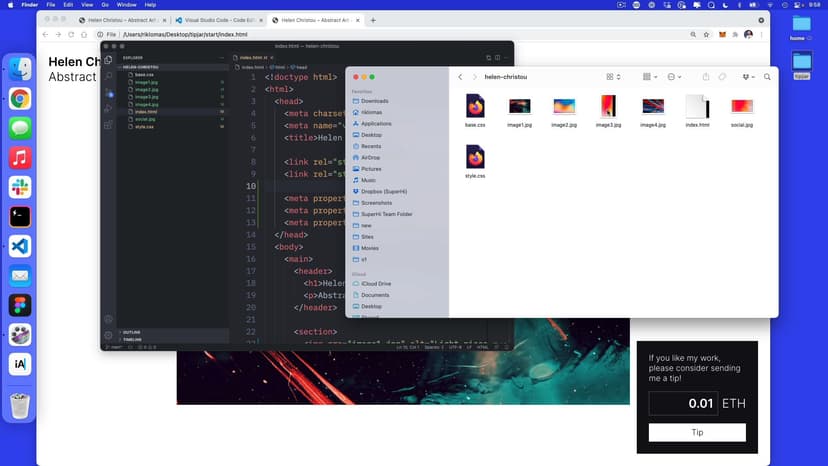Viewport: 828px width, 466px height.
Task: Click the Share icon in Finder toolbar
Action: (706, 77)
